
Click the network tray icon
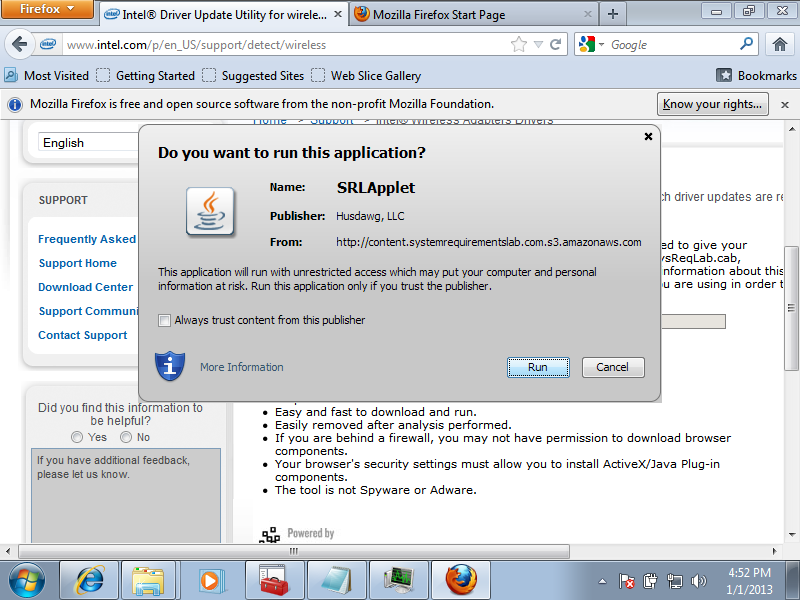pyautogui.click(x=674, y=581)
